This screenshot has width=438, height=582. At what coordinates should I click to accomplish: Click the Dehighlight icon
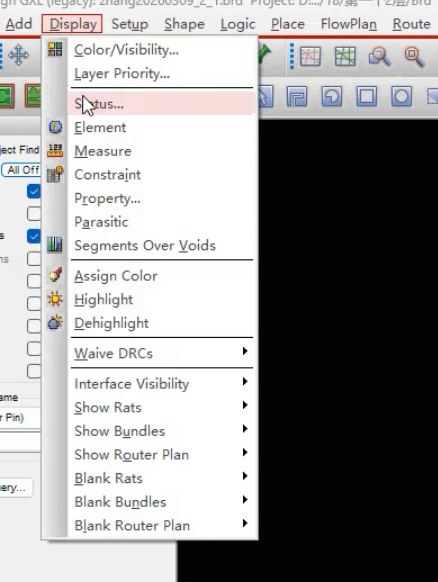pos(55,322)
